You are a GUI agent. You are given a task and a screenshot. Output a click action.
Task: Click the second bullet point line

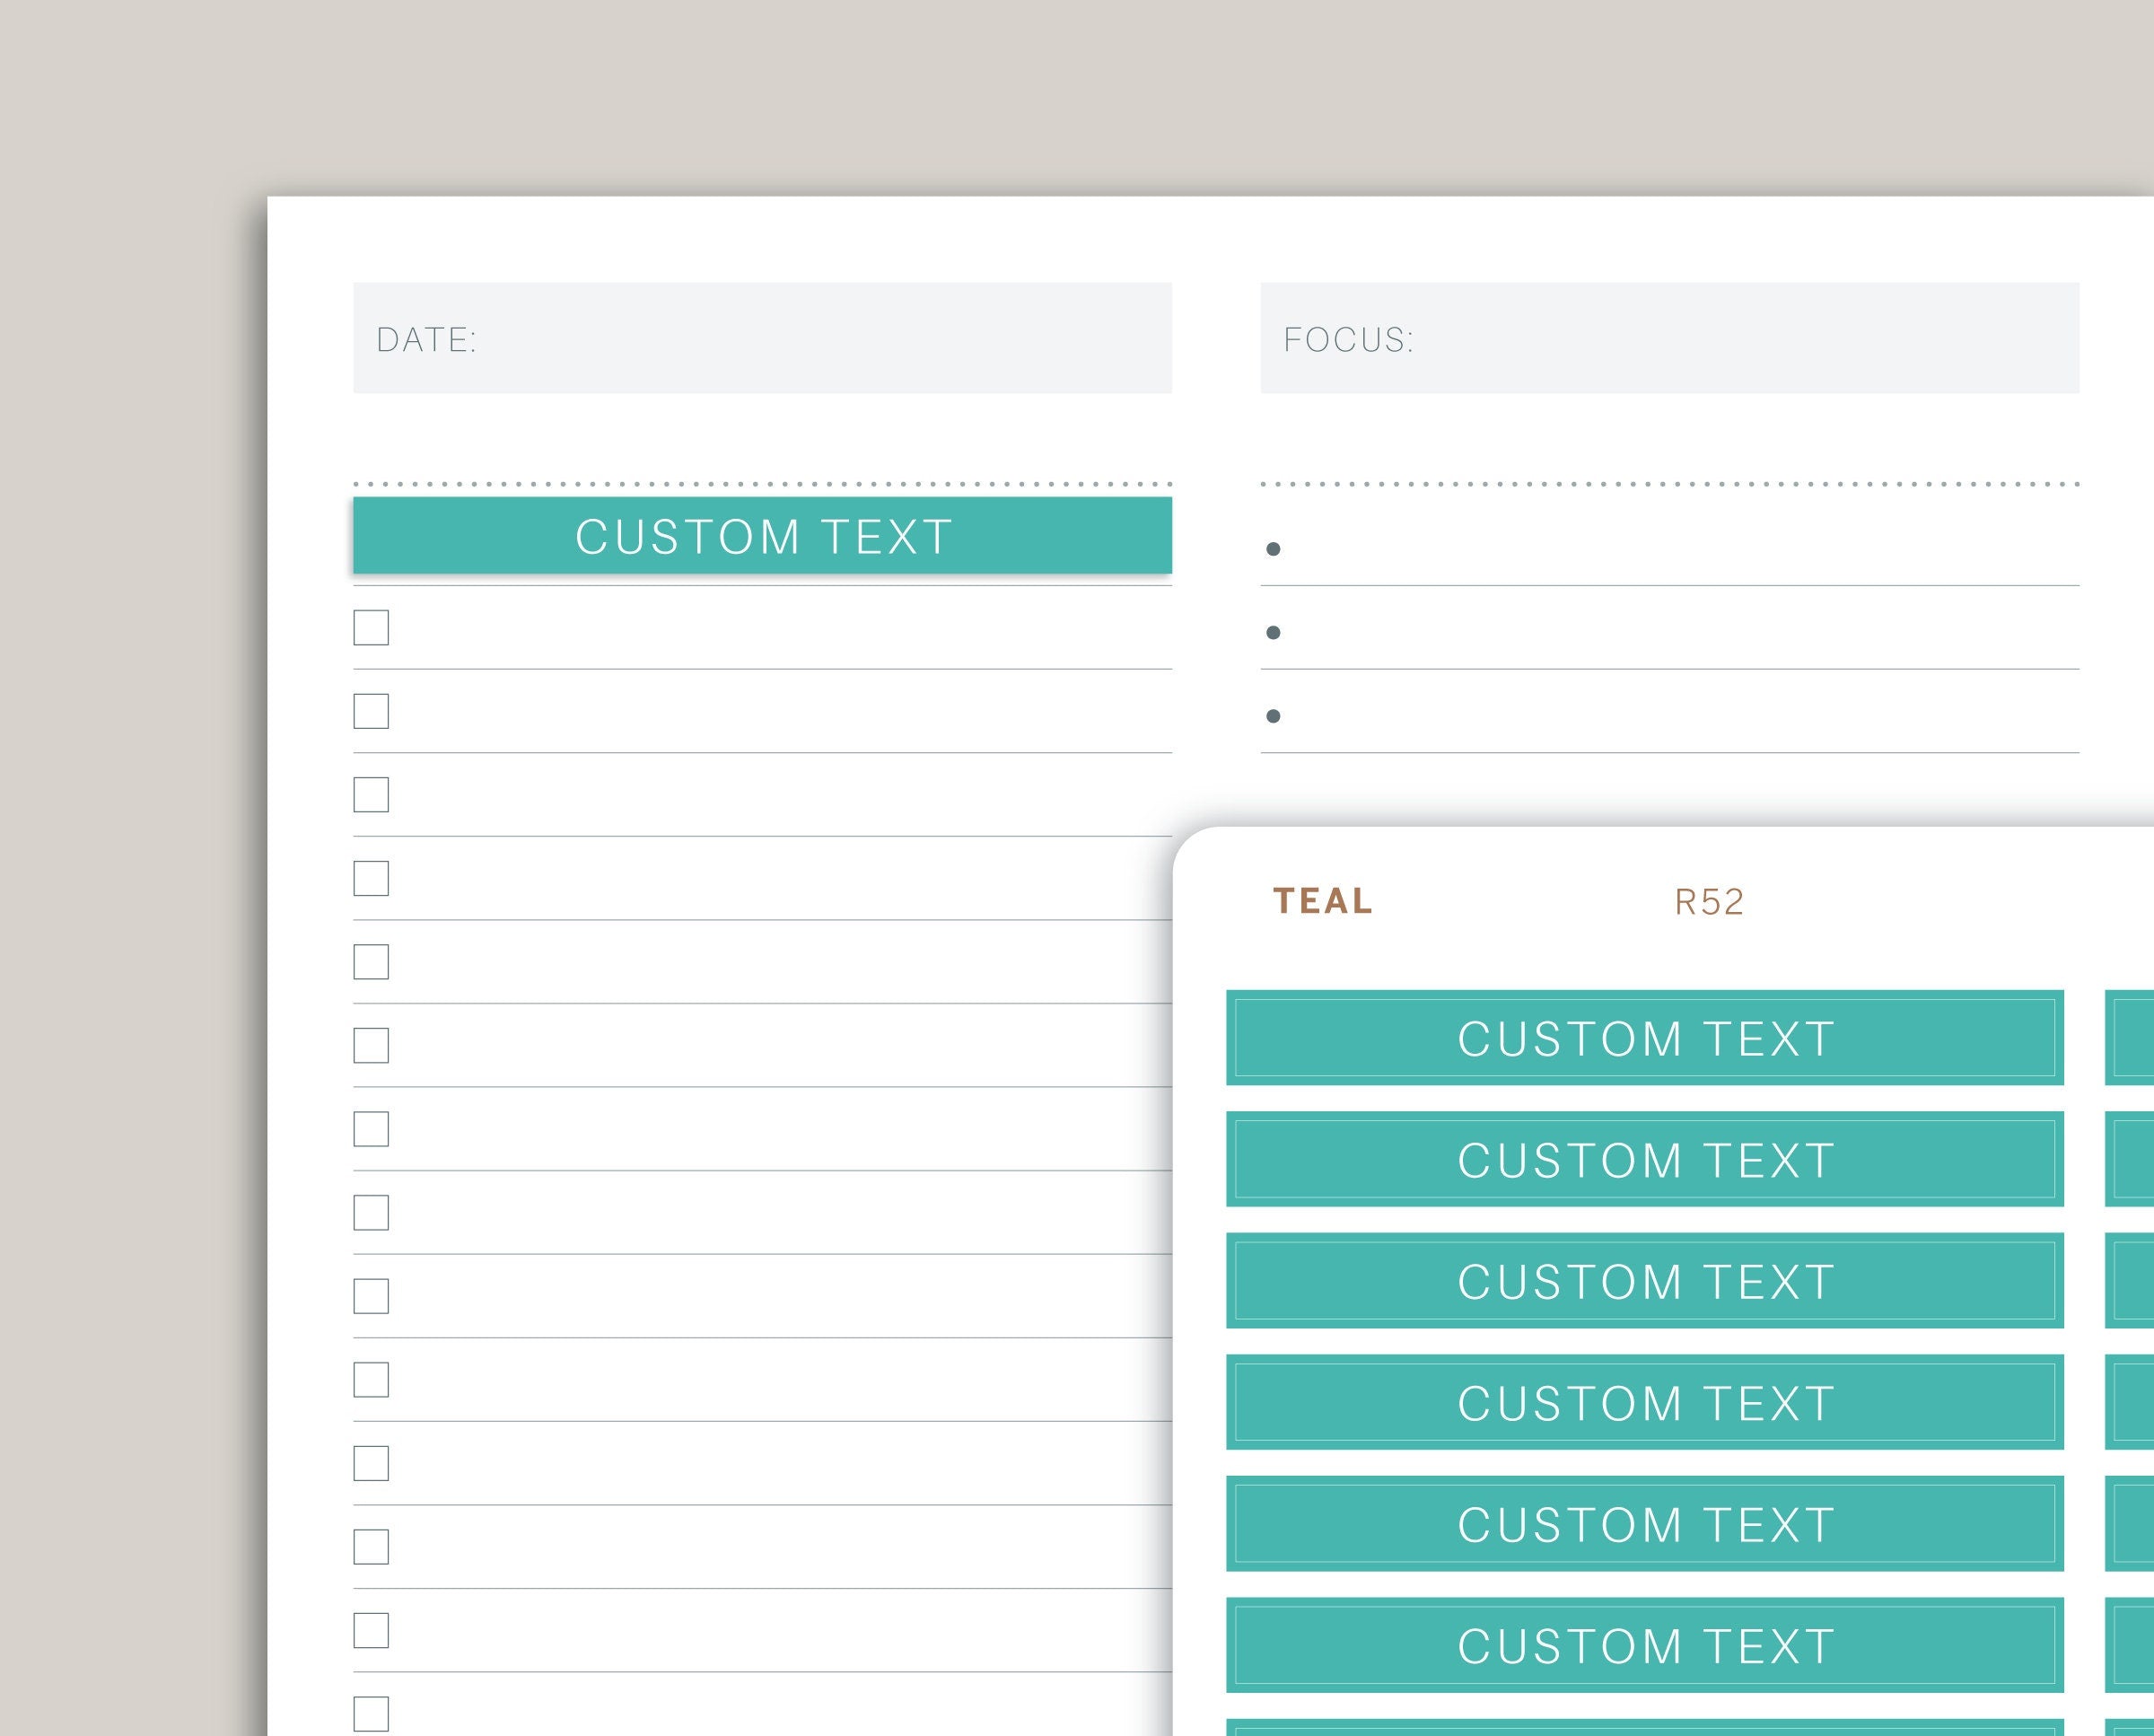1669,633
